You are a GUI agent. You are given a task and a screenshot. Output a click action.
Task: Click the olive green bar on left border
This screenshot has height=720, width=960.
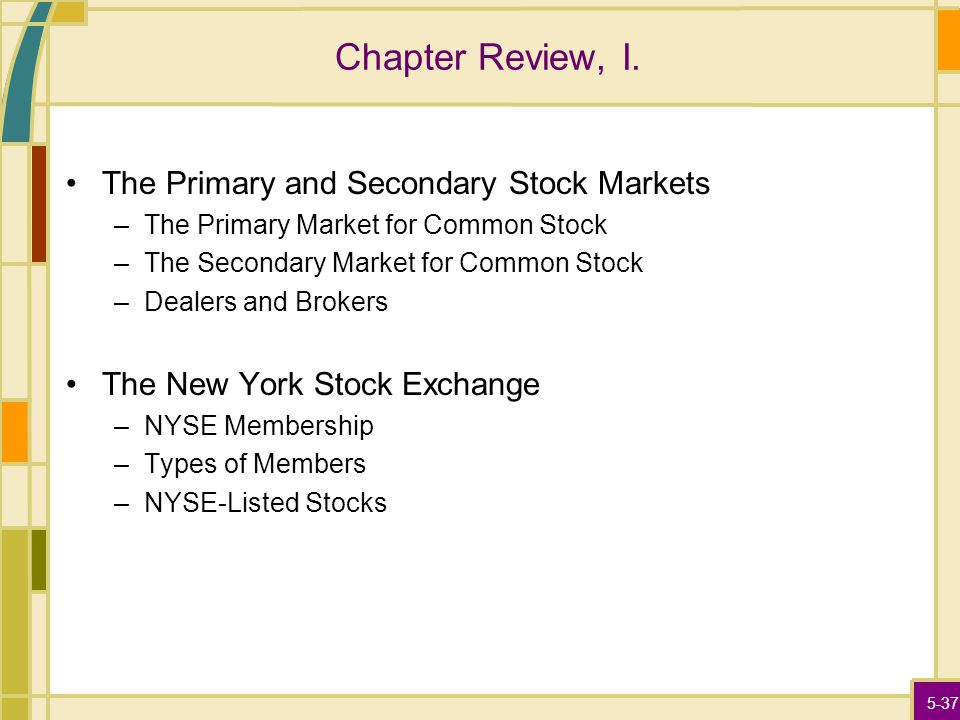pyautogui.click(x=39, y=560)
